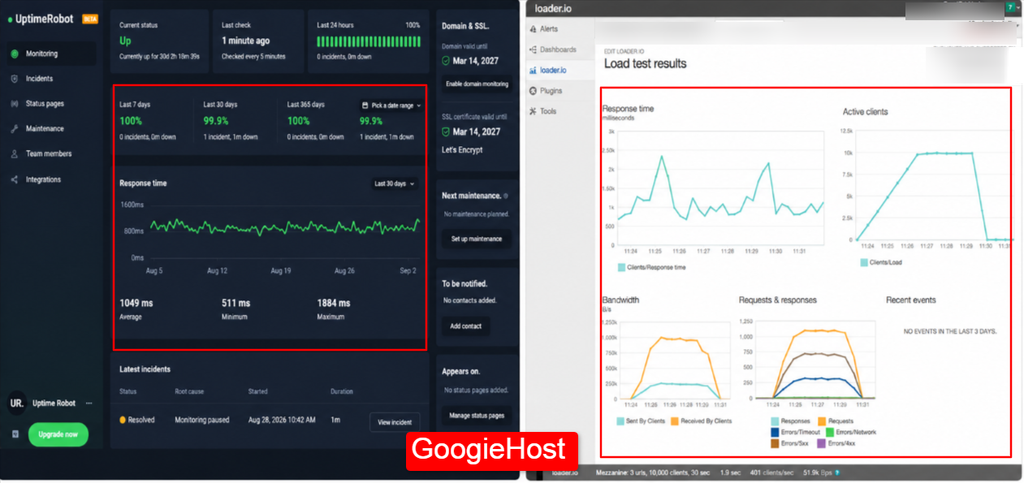This screenshot has width=1024, height=483.
Task: Select loader.io item in loader.io sidebar
Action: tap(562, 70)
